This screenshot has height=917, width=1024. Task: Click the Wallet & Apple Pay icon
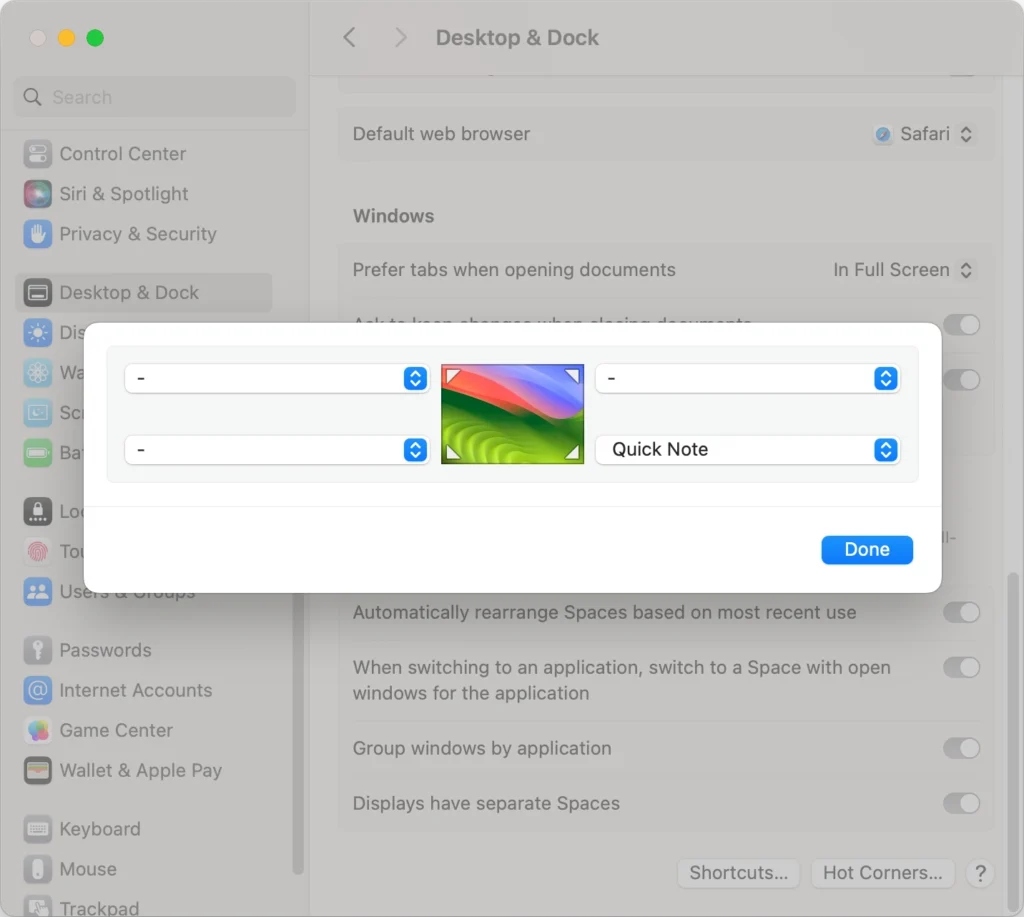coord(37,771)
